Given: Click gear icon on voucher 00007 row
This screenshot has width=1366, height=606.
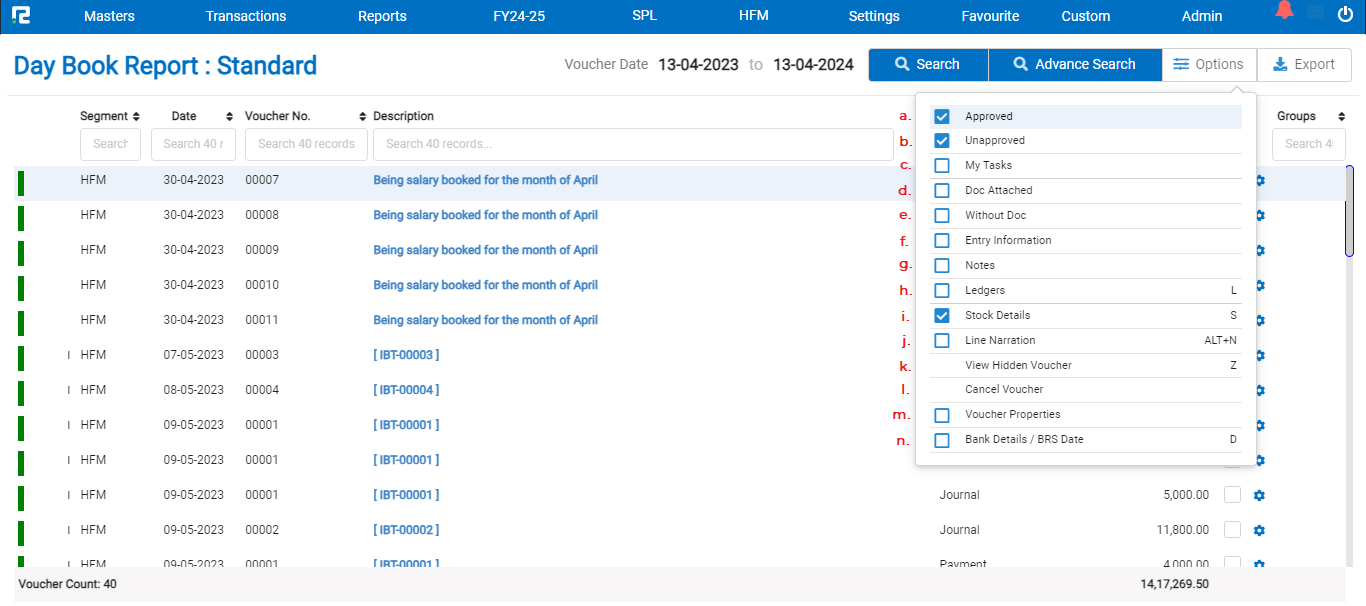Looking at the screenshot, I should [1259, 181].
